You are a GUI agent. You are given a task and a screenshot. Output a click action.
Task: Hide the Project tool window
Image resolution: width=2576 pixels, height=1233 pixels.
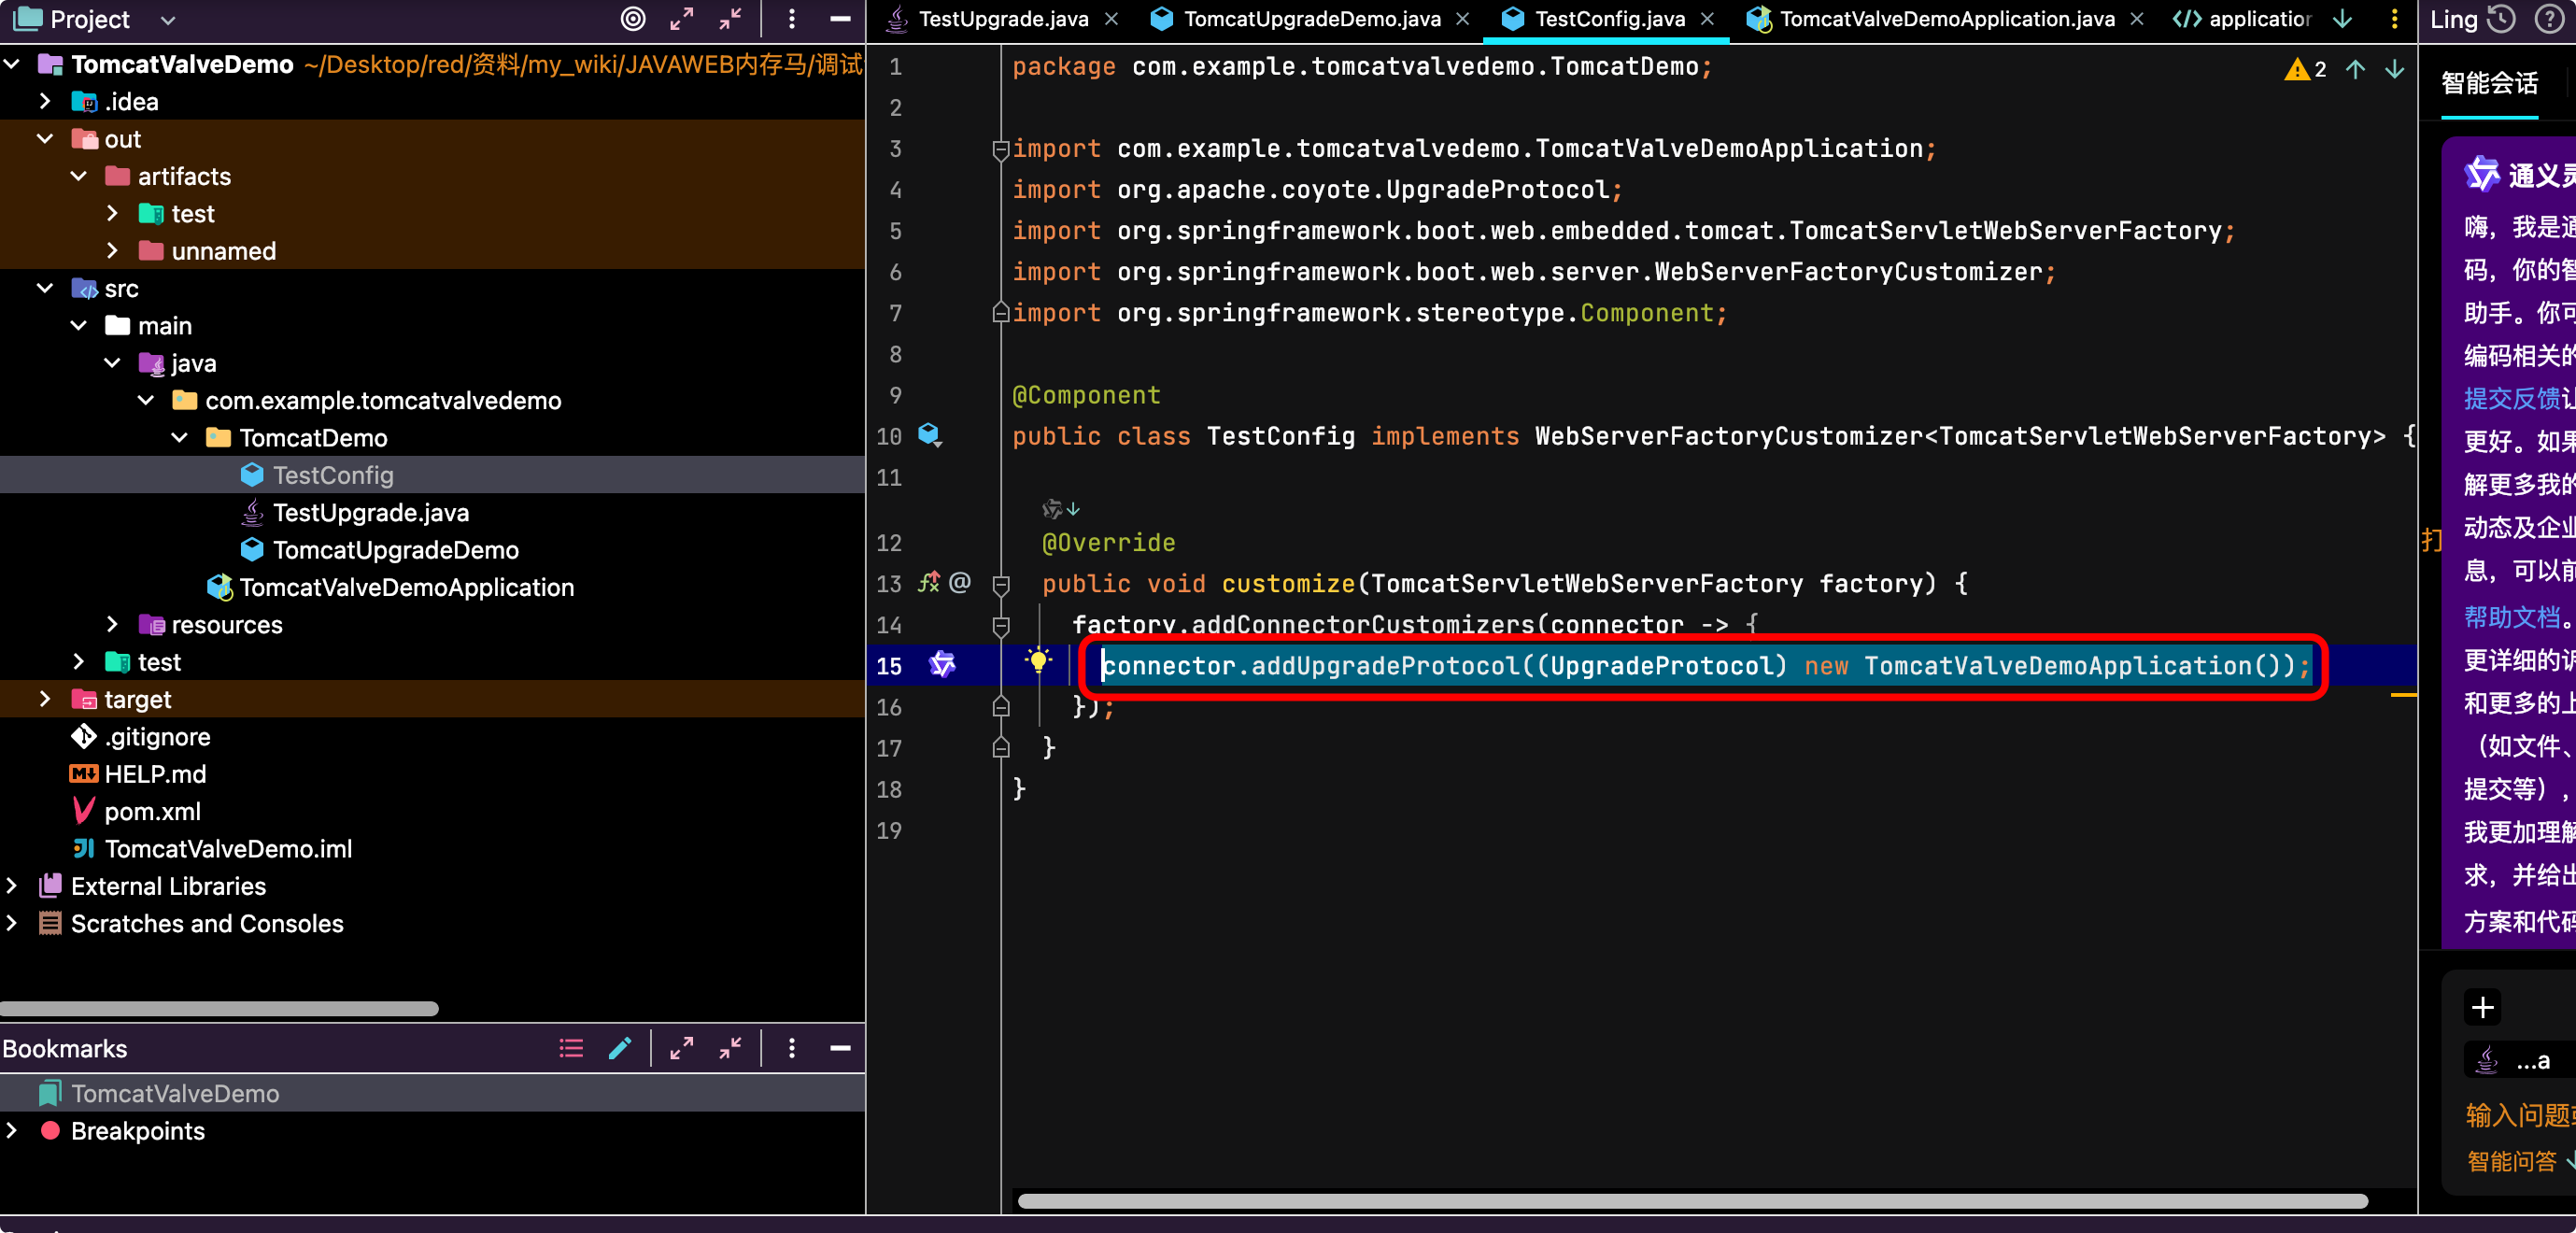[x=841, y=19]
